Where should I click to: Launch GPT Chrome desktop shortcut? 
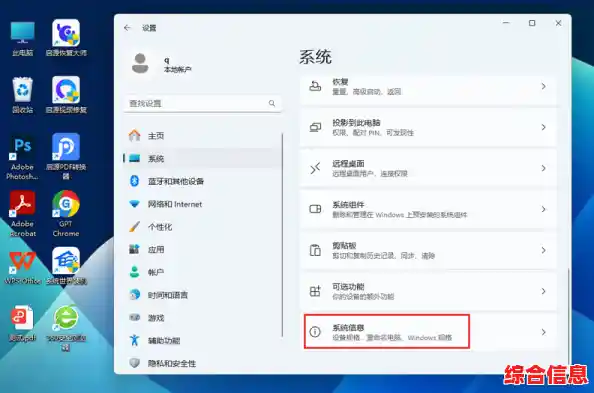click(66, 214)
